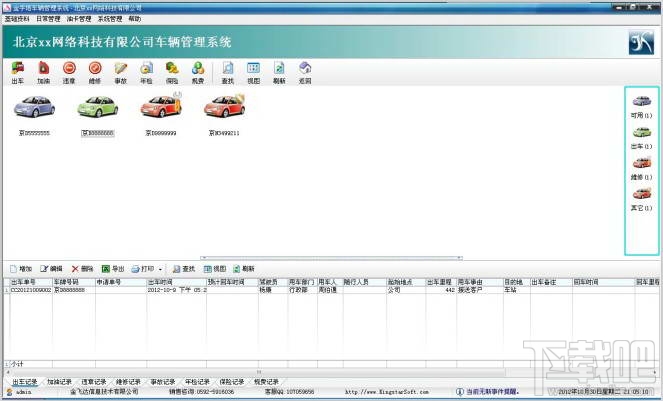This screenshot has width=663, height=401.
Task: Filter by 出车 dispatched cars in side panel
Action: 641,138
